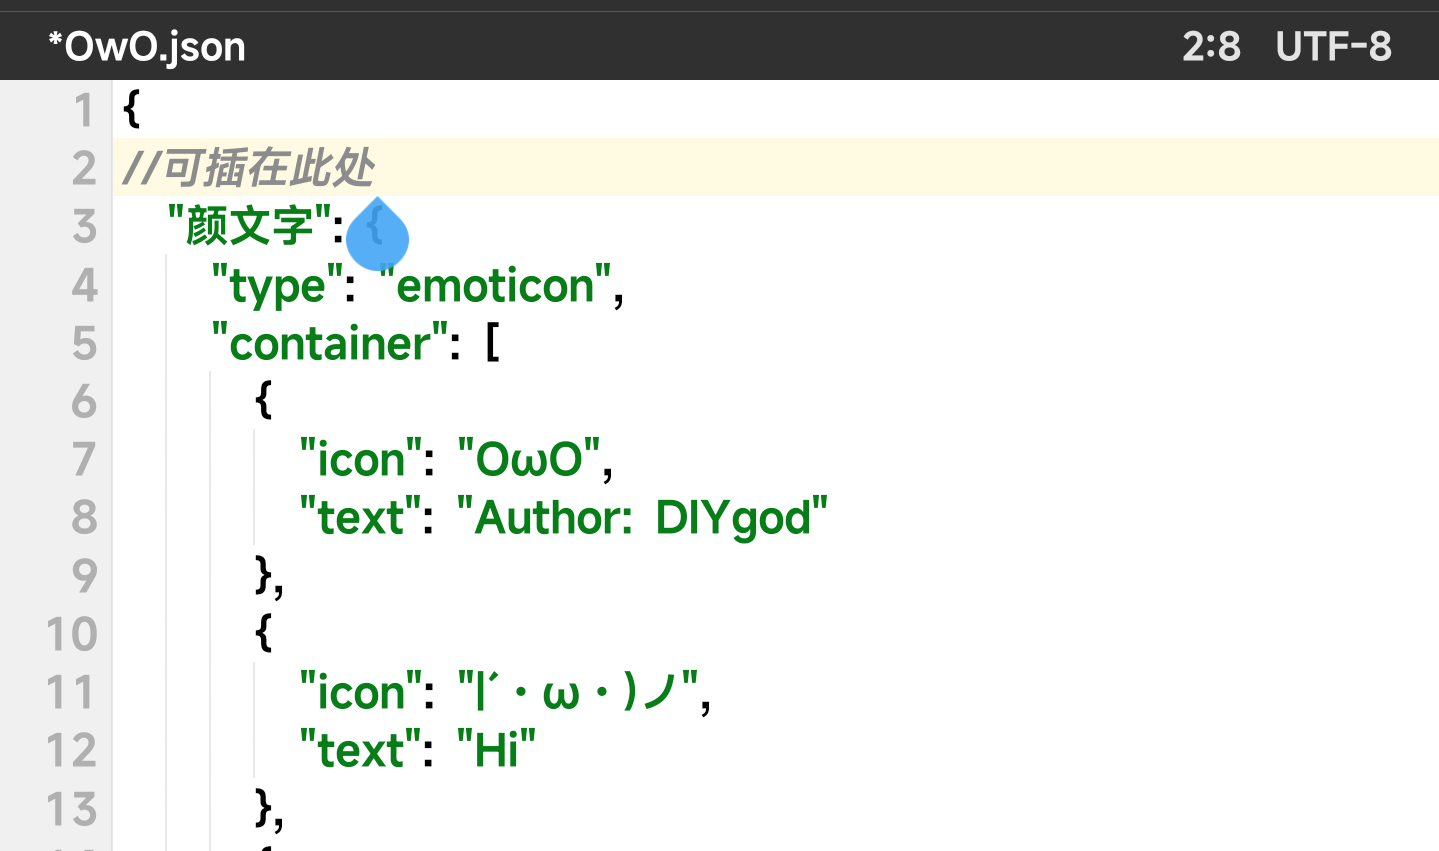Place cursor in "Author: DIYgod" string

tap(642, 518)
